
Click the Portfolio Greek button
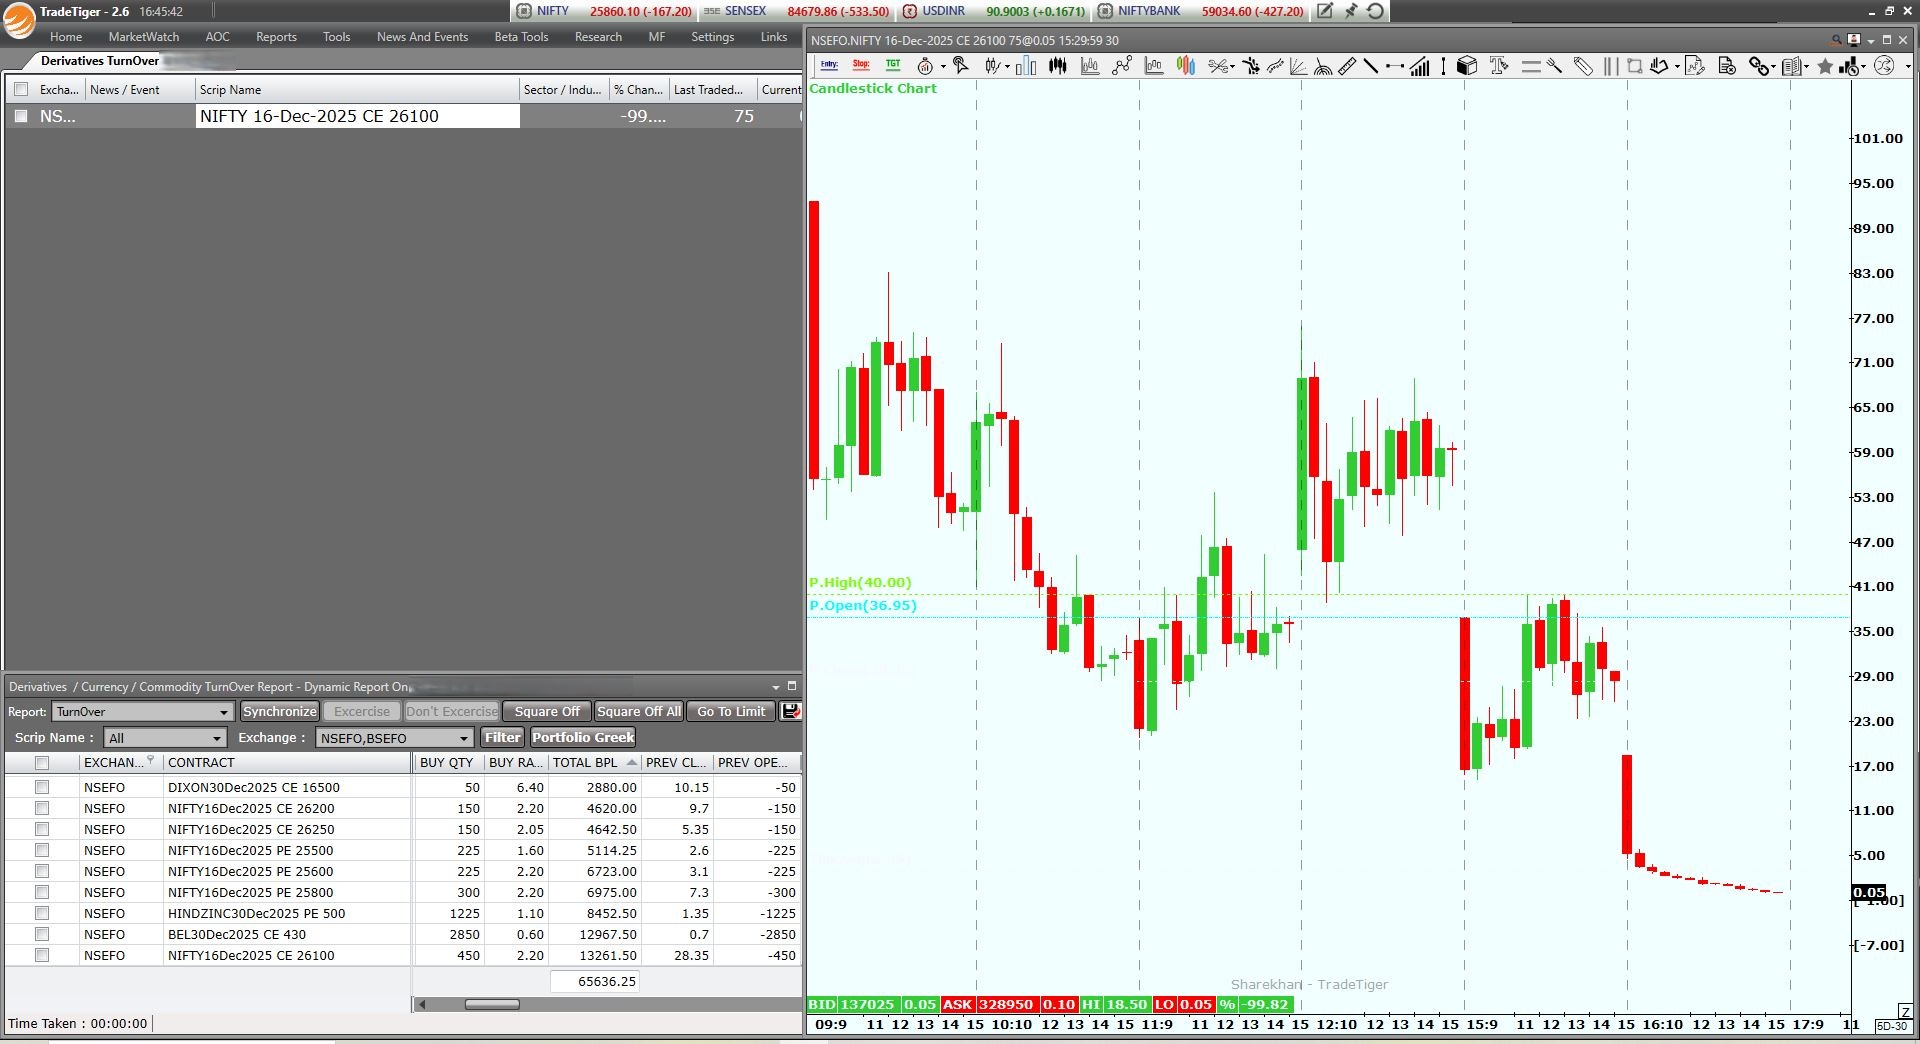[x=583, y=737]
